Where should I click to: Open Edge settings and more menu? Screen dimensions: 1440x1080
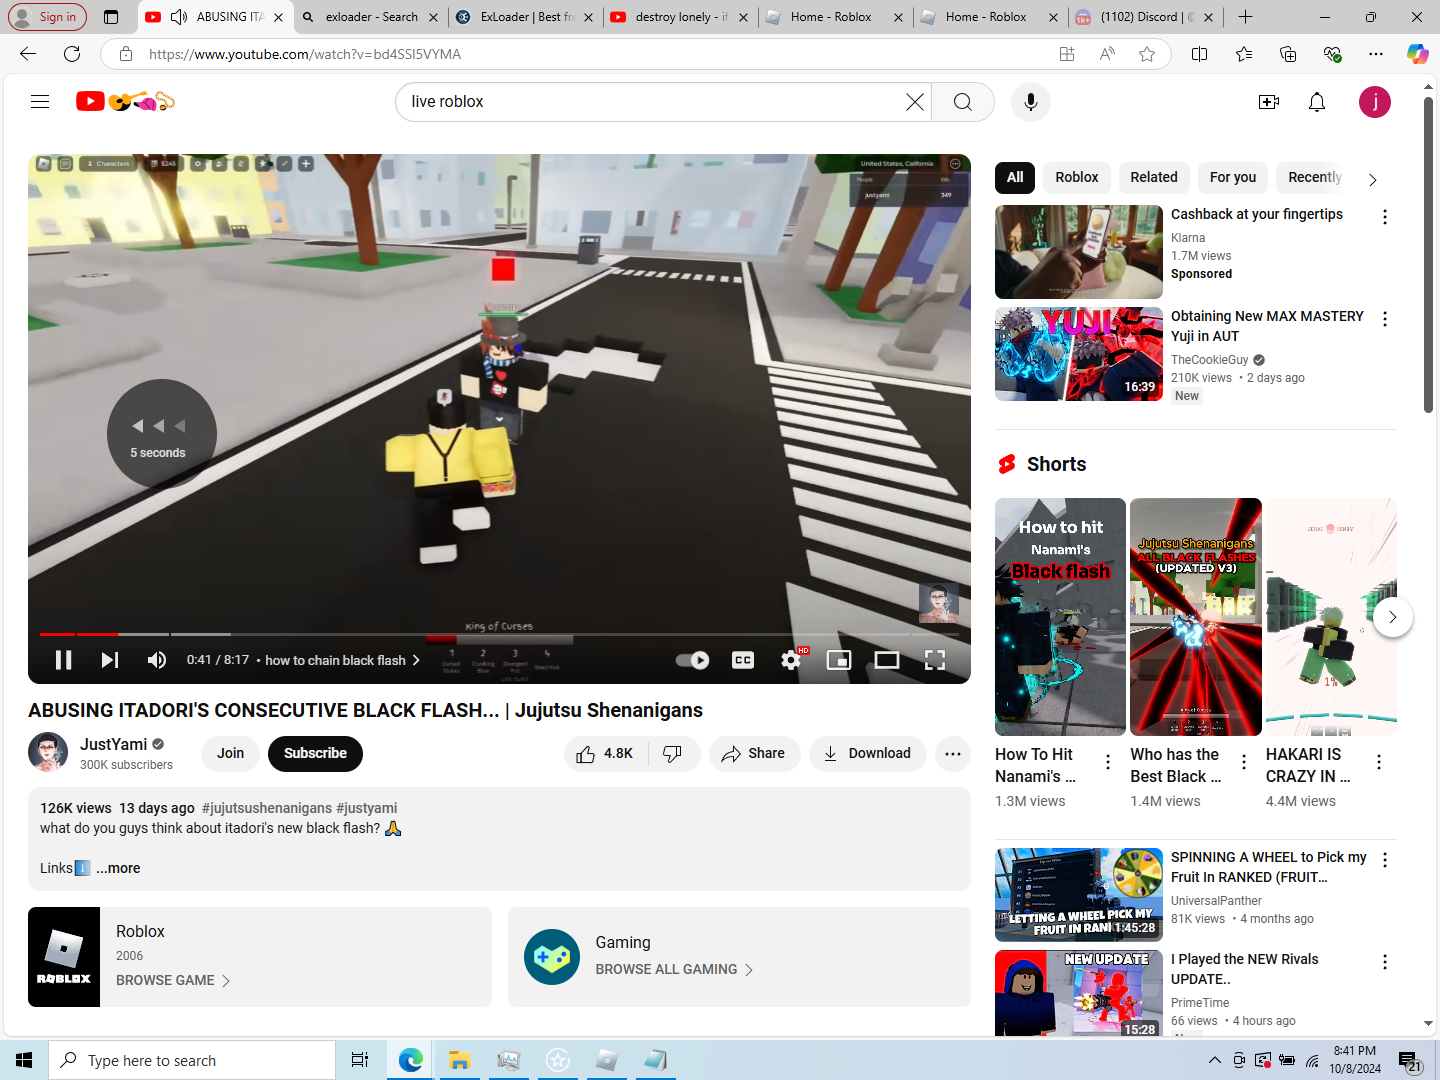point(1376,54)
